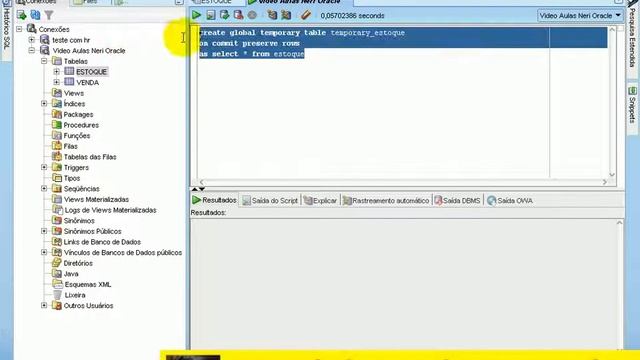Click the grey Cancel toolbar icon
The image size is (640, 360).
click(x=252, y=15)
